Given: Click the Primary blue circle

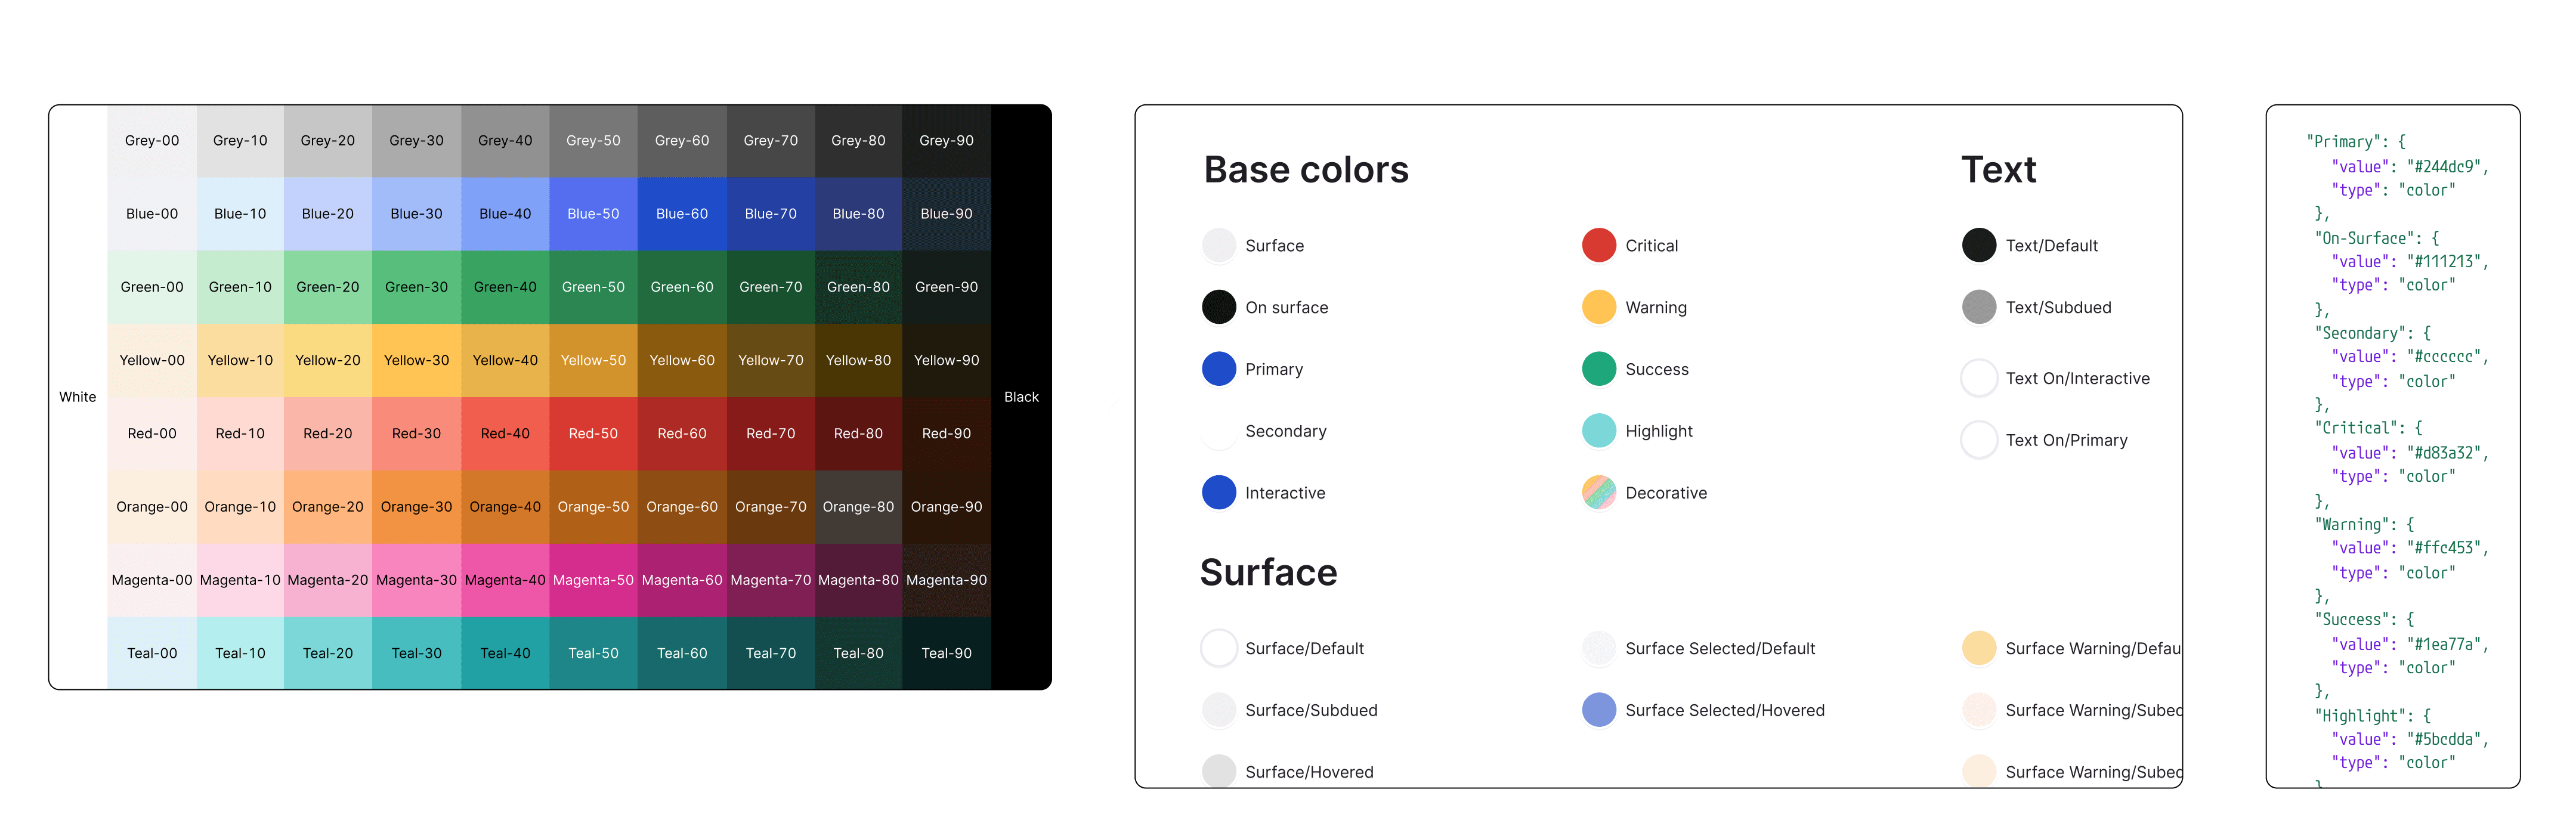Looking at the screenshot, I should [x=1218, y=369].
